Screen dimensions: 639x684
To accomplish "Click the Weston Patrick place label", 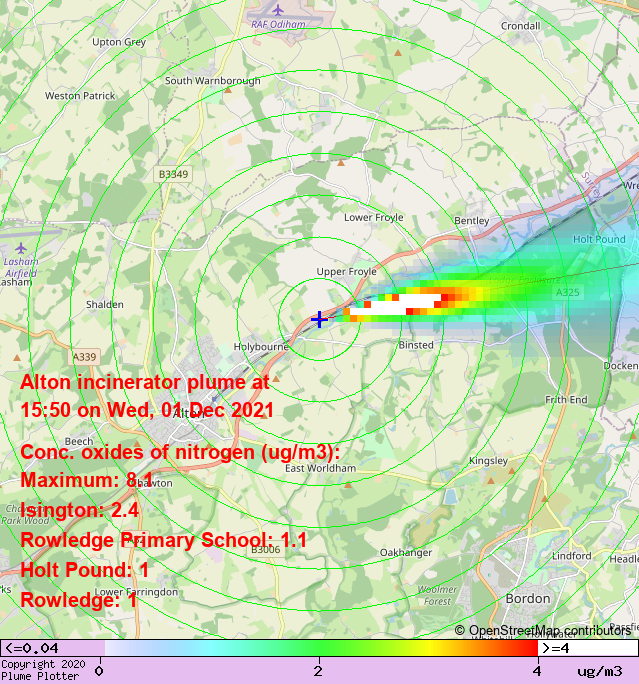I will coord(80,96).
